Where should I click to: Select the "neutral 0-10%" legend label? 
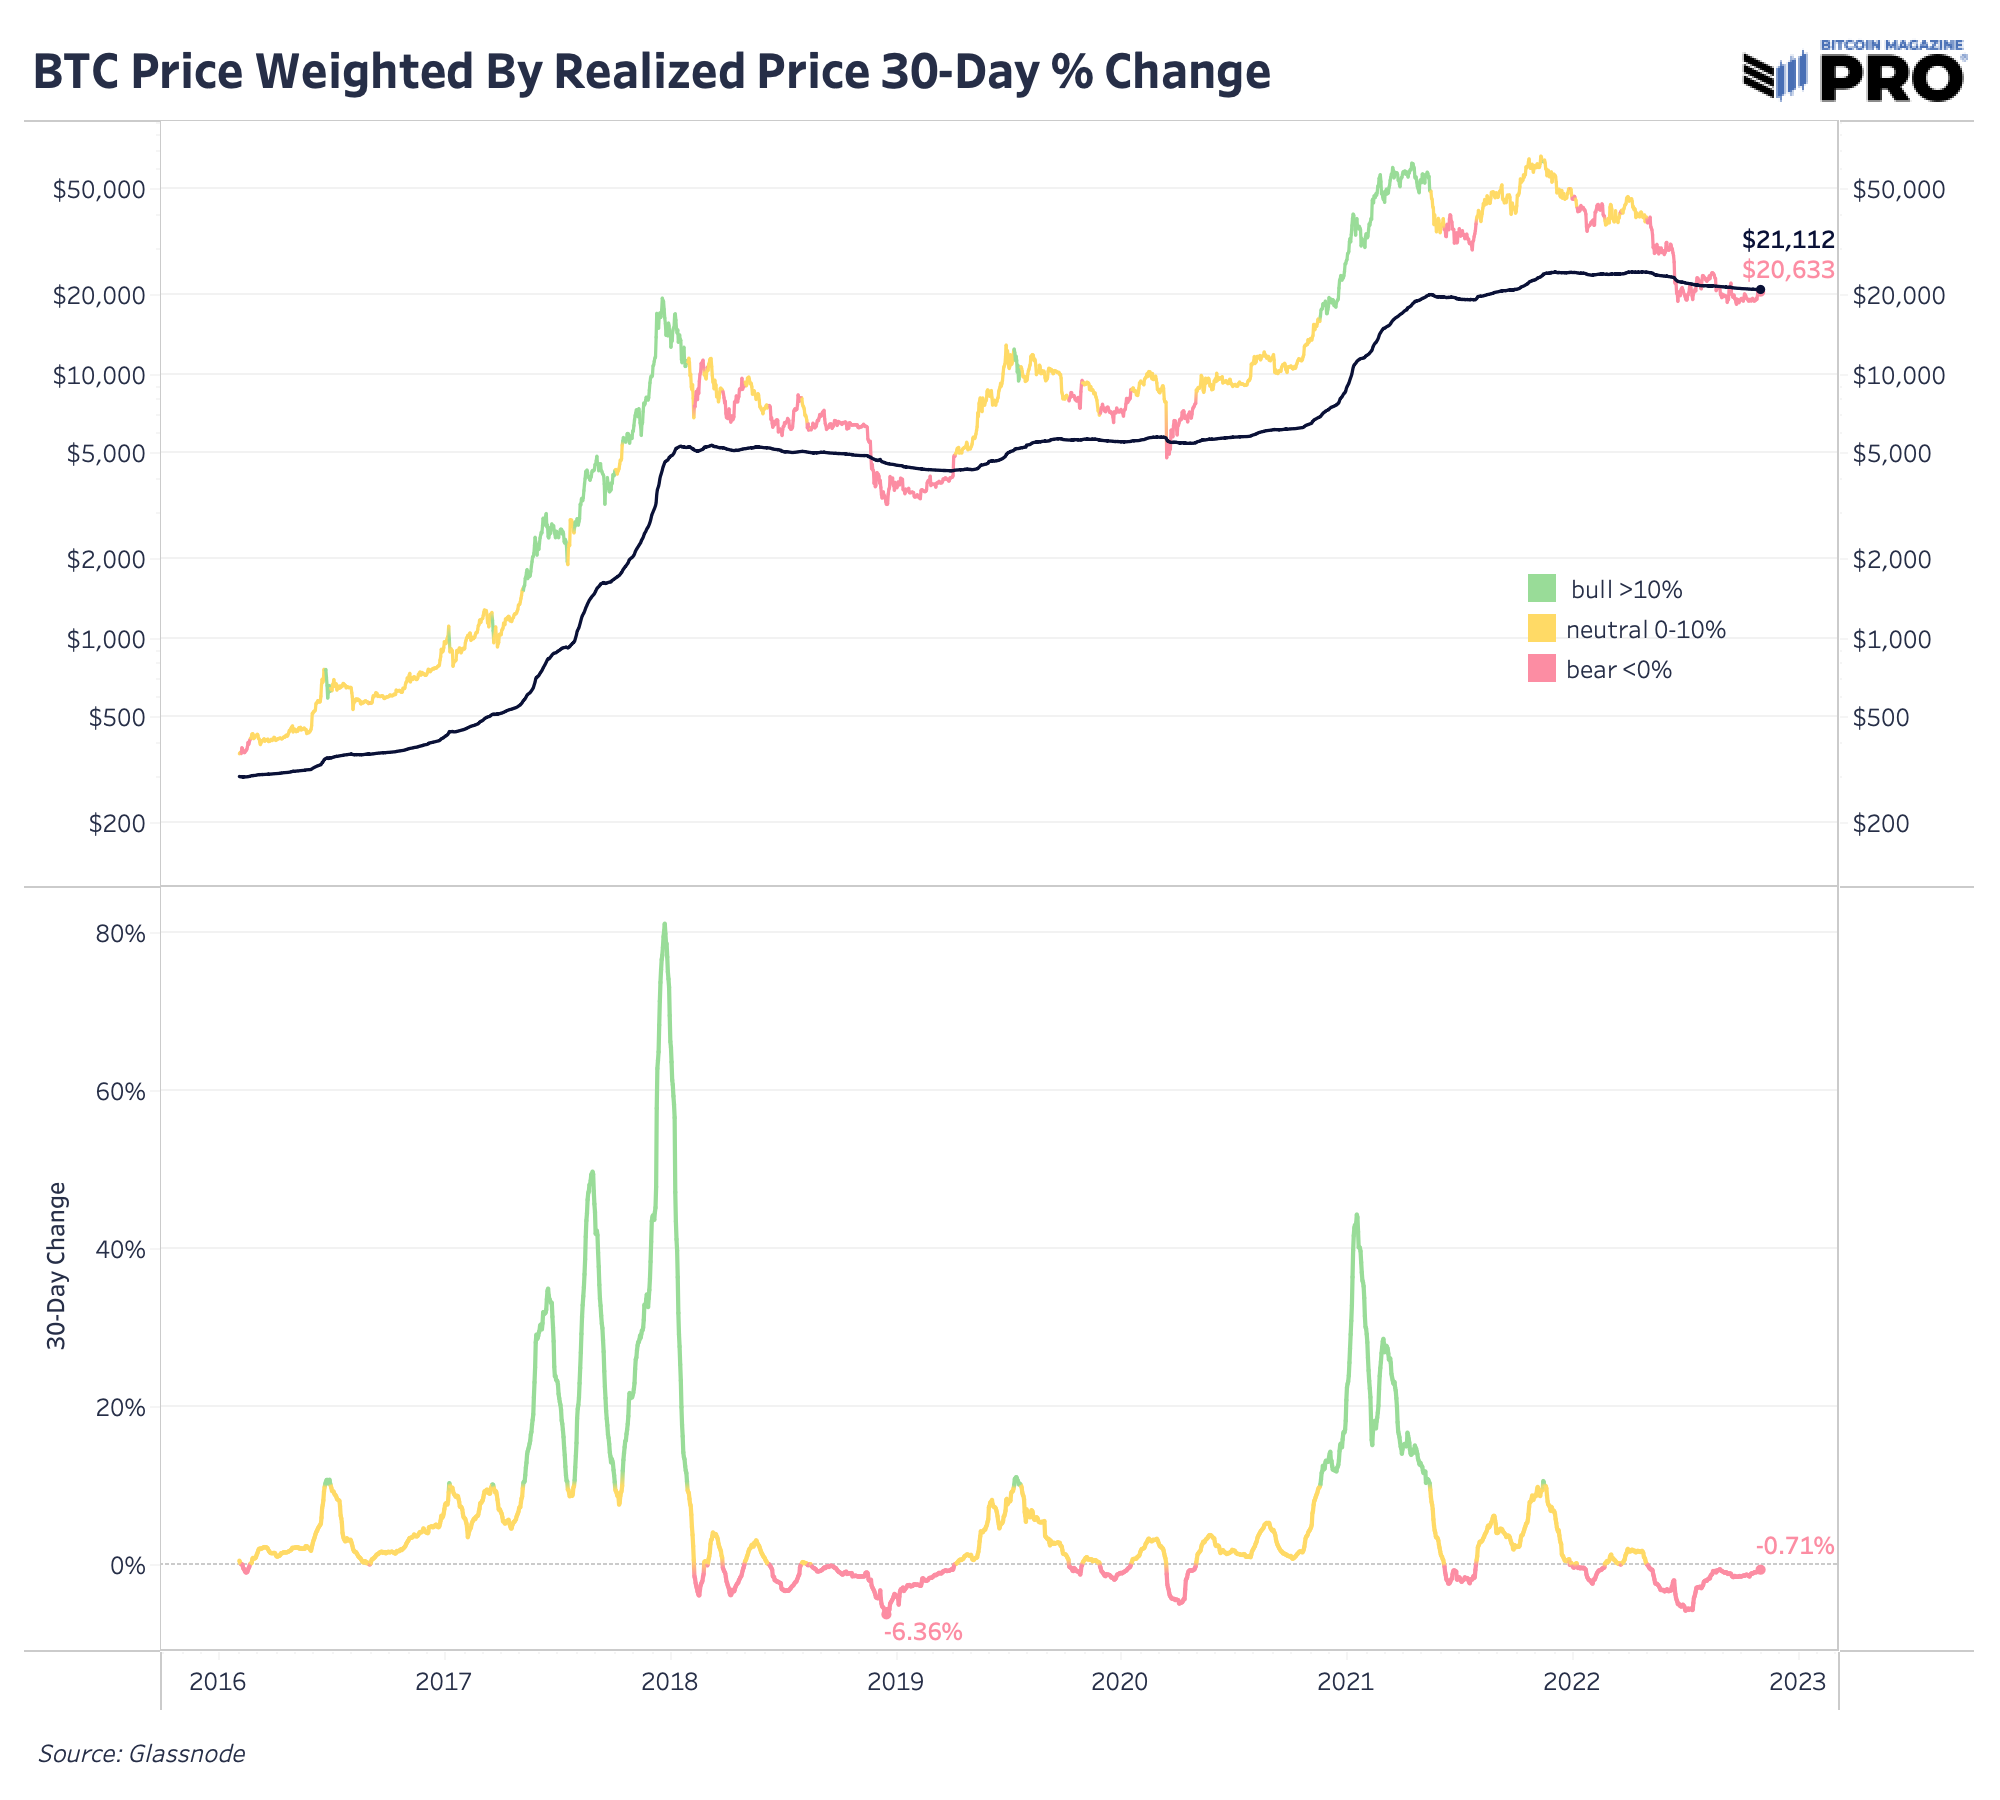point(1645,630)
